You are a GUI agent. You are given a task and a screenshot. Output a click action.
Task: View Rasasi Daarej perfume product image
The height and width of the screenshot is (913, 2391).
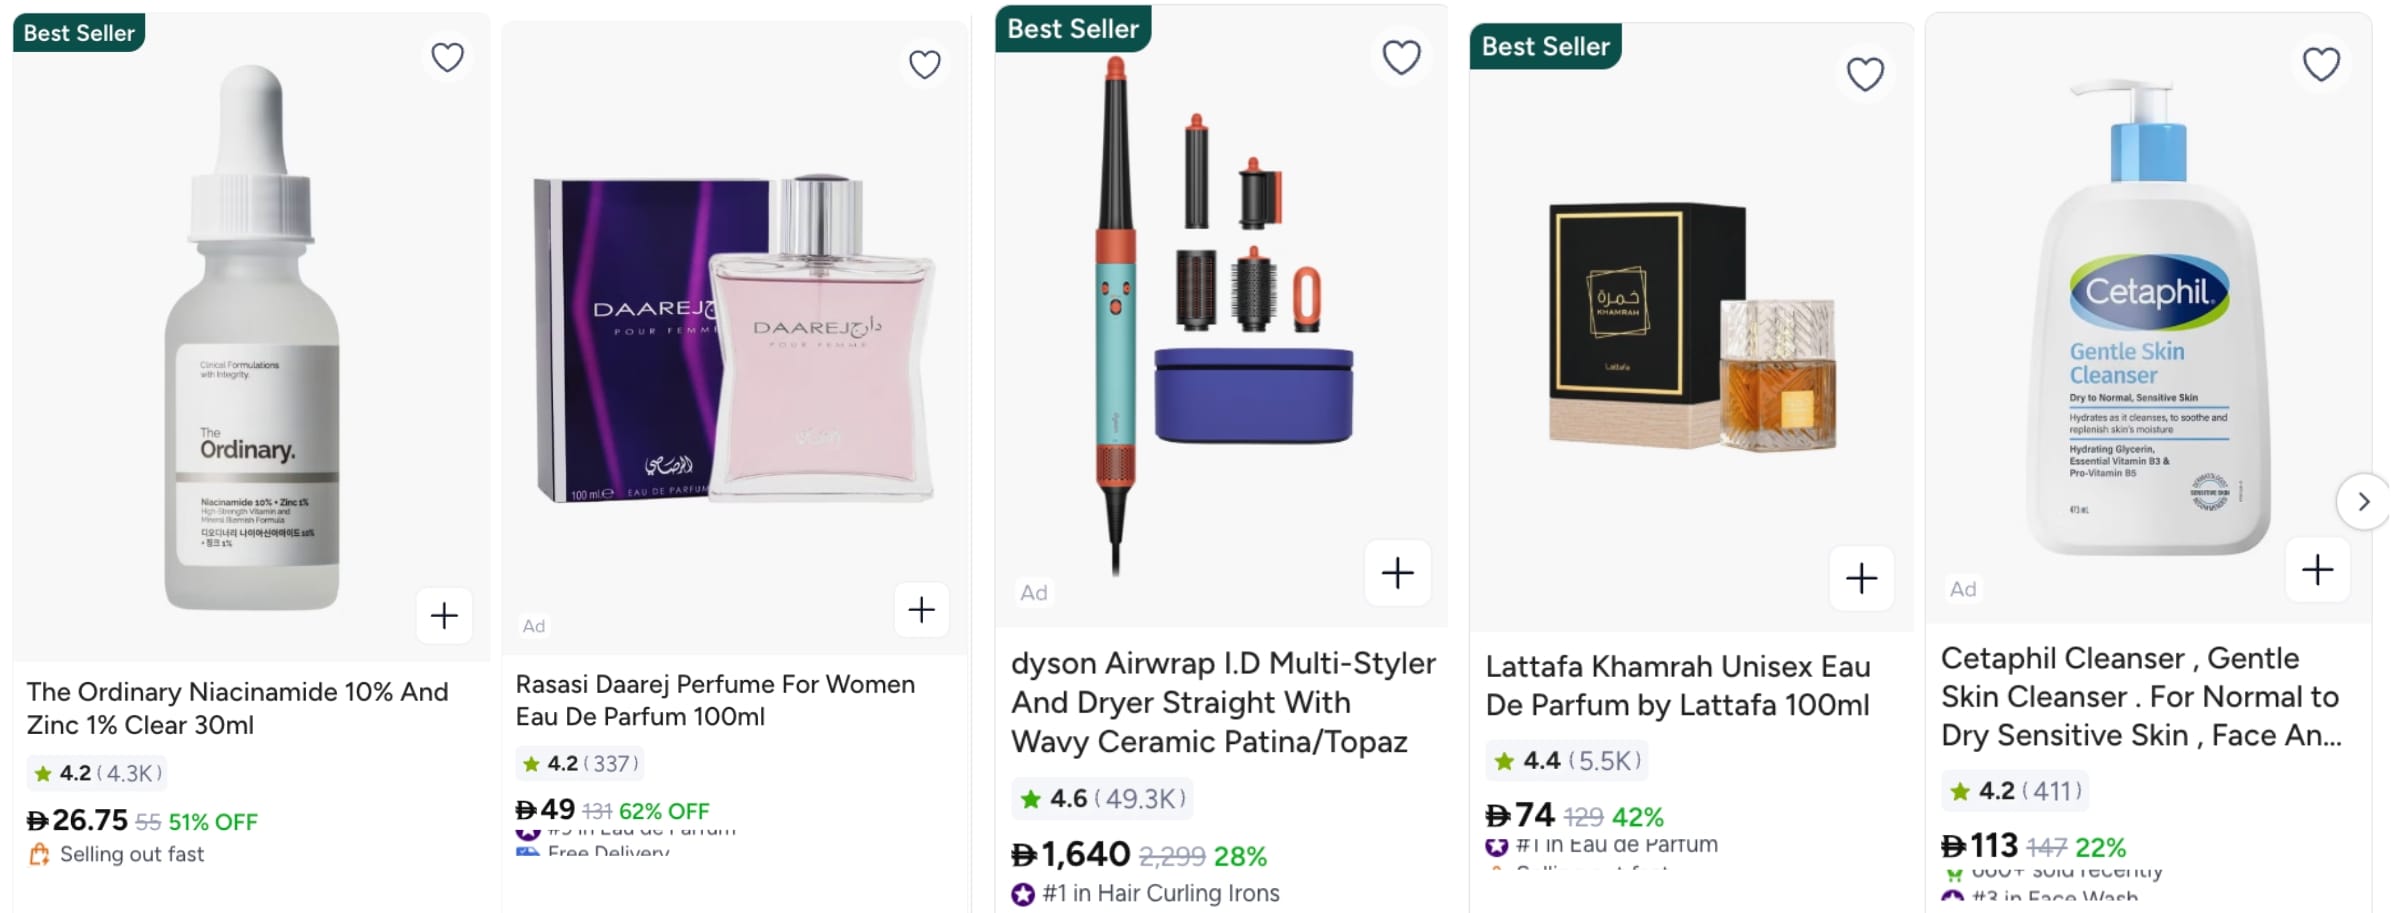735,340
